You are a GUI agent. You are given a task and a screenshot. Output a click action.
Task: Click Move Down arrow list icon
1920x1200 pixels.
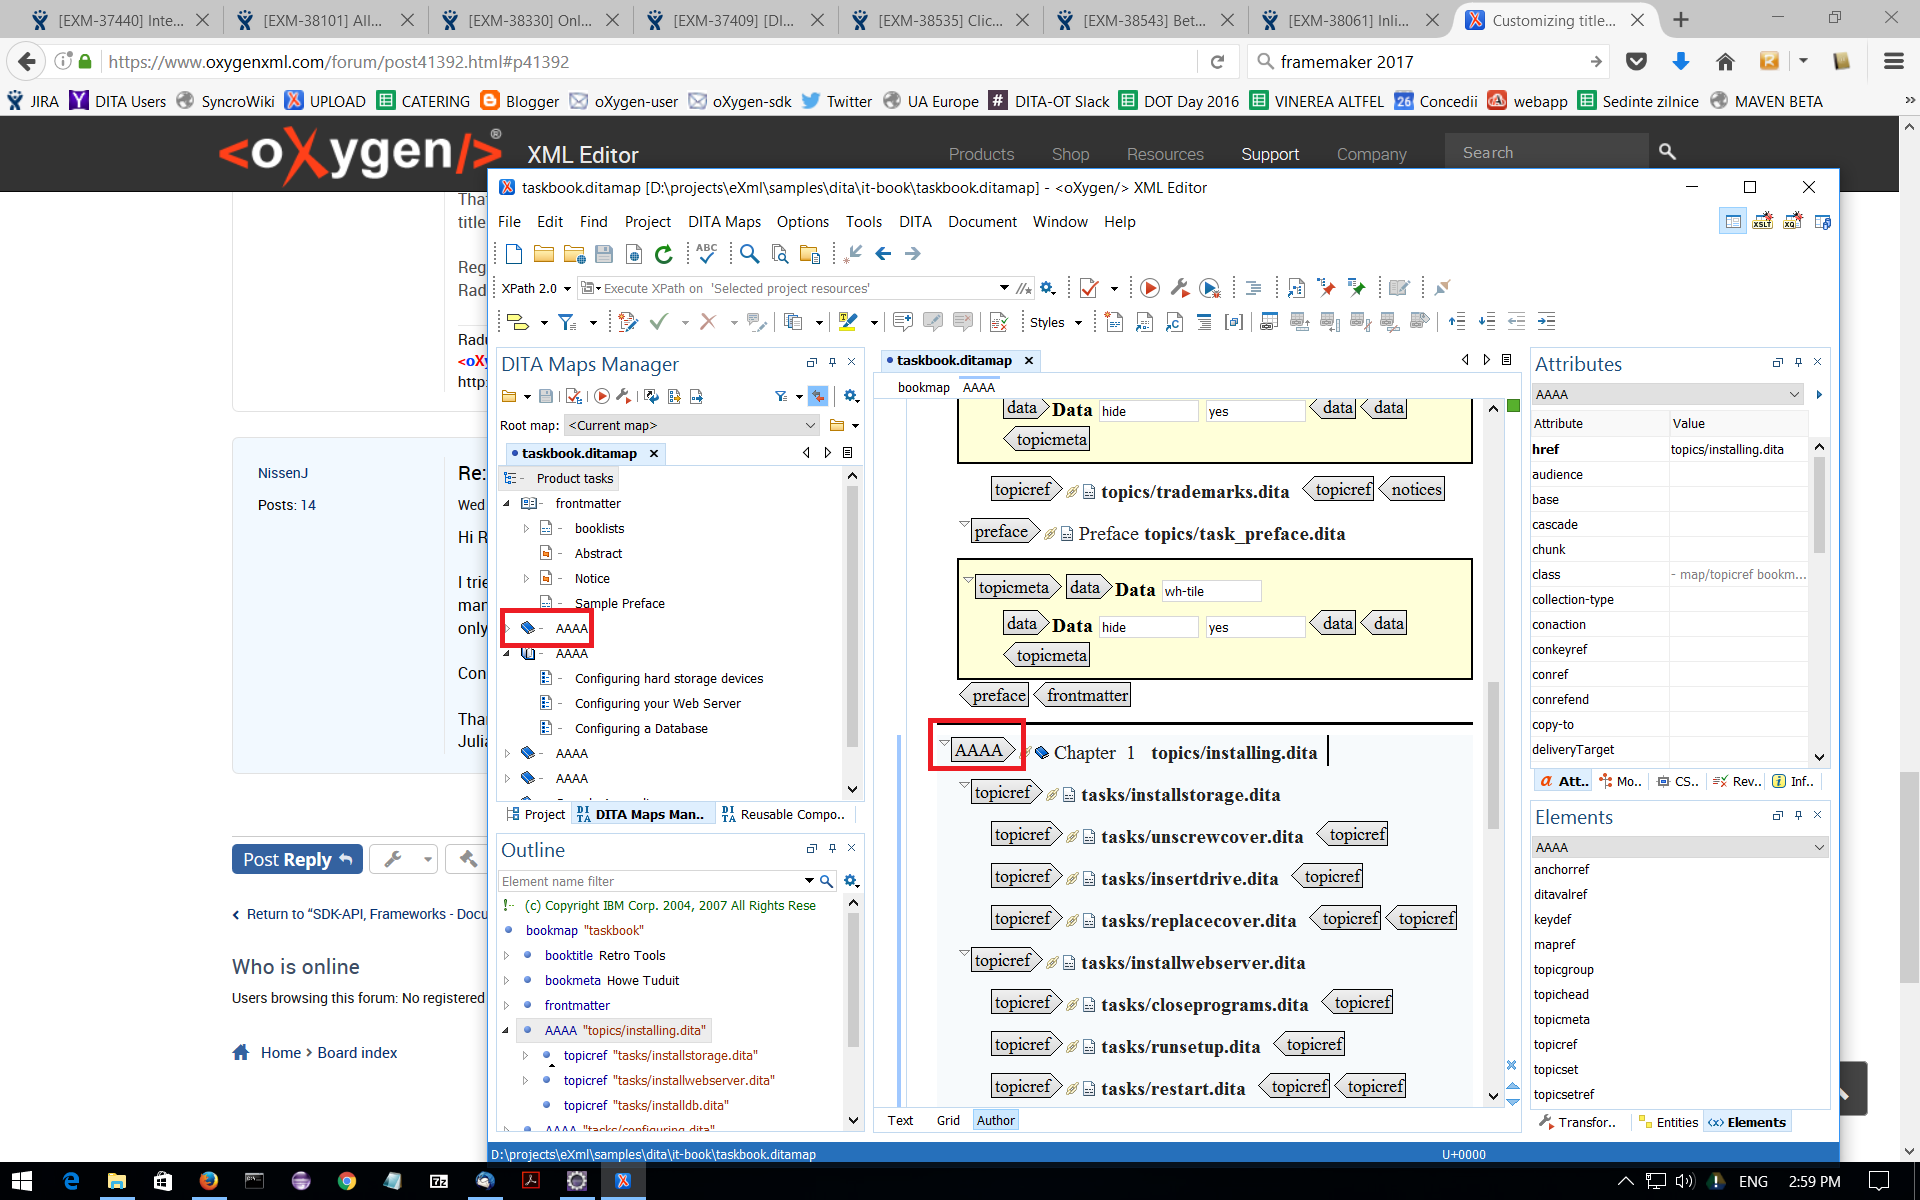pos(1487,322)
